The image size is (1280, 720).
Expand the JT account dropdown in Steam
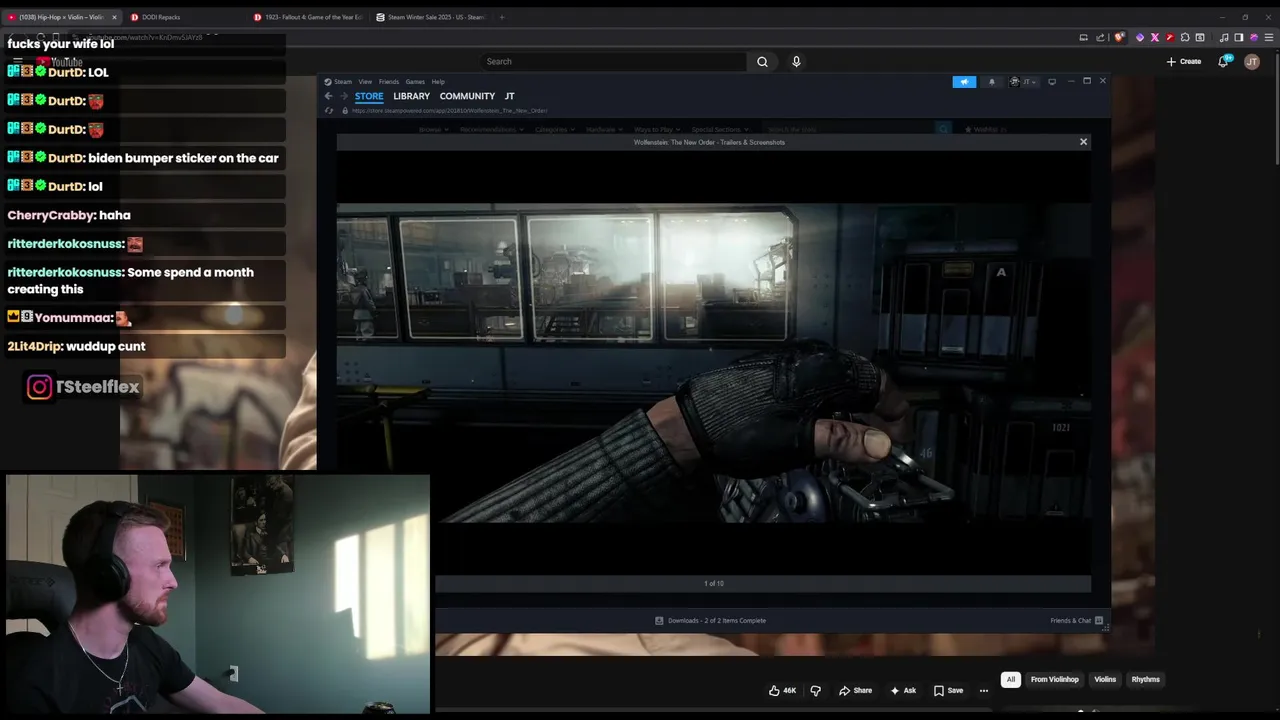coord(1024,82)
